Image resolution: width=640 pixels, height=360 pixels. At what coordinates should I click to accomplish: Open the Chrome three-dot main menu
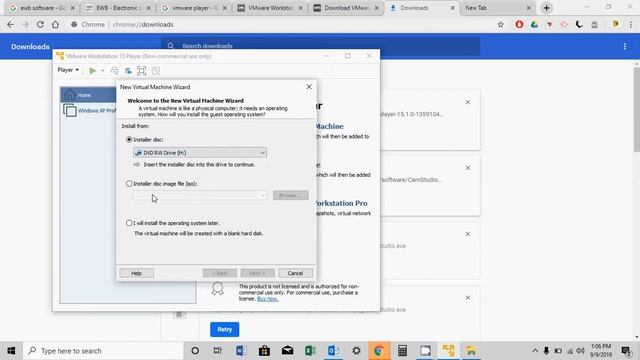point(631,24)
